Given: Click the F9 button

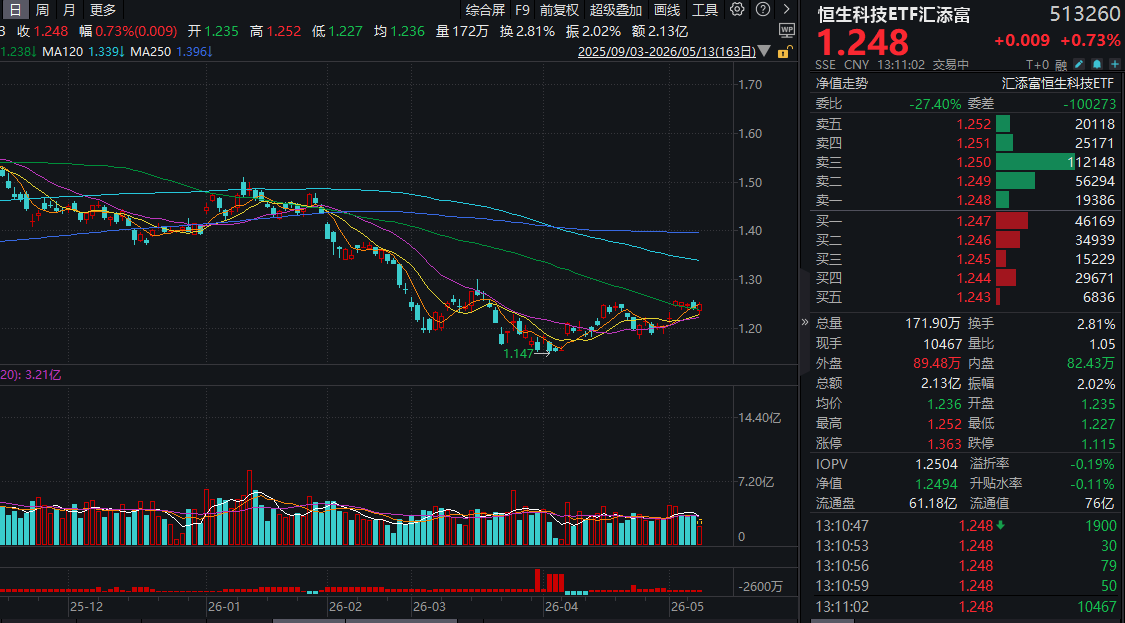Looking at the screenshot, I should pos(522,10).
